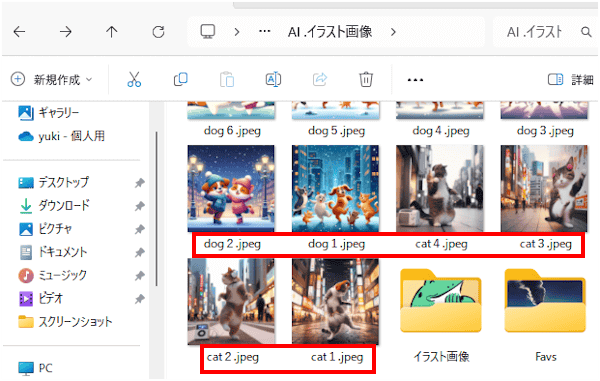Open the 新規作成 dropdown menu
The height and width of the screenshot is (381, 600).
click(52, 80)
